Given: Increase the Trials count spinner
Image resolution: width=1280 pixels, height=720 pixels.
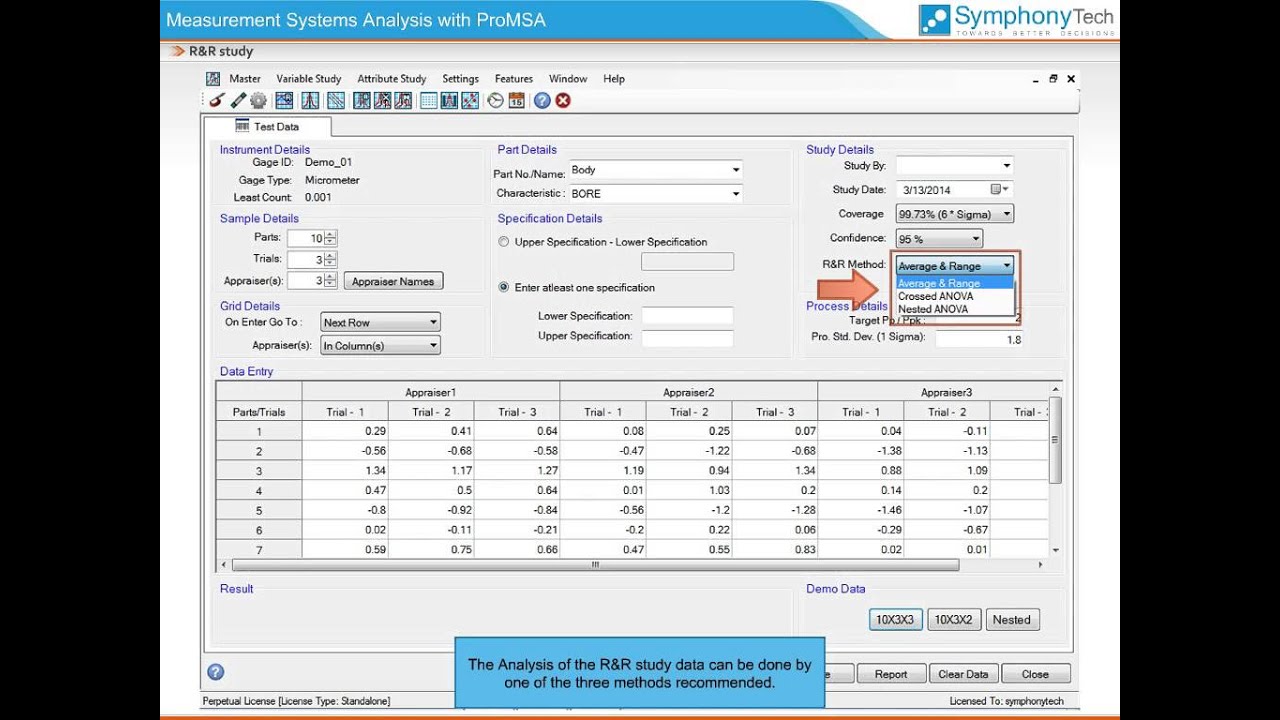Looking at the screenshot, I should pyautogui.click(x=331, y=256).
